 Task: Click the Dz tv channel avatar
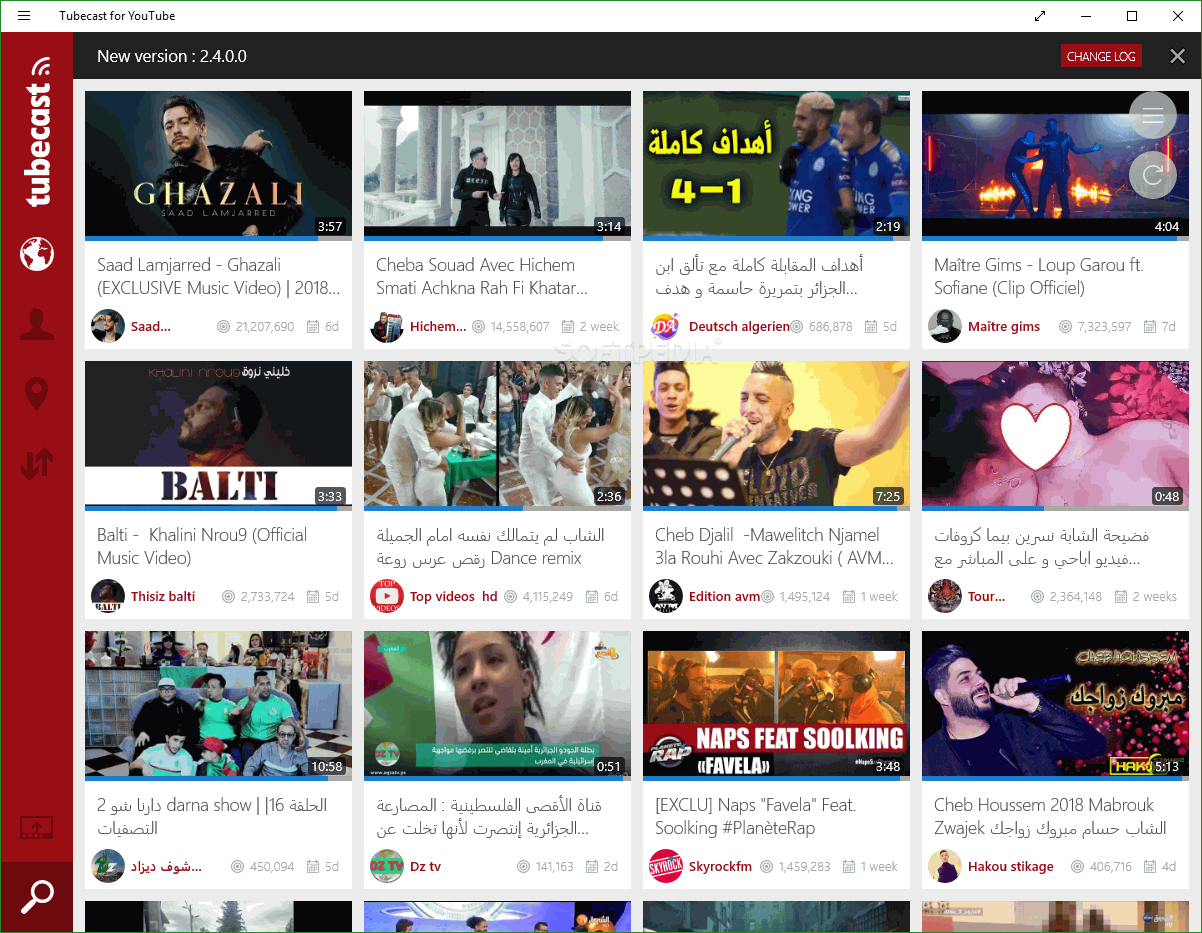tap(387, 866)
